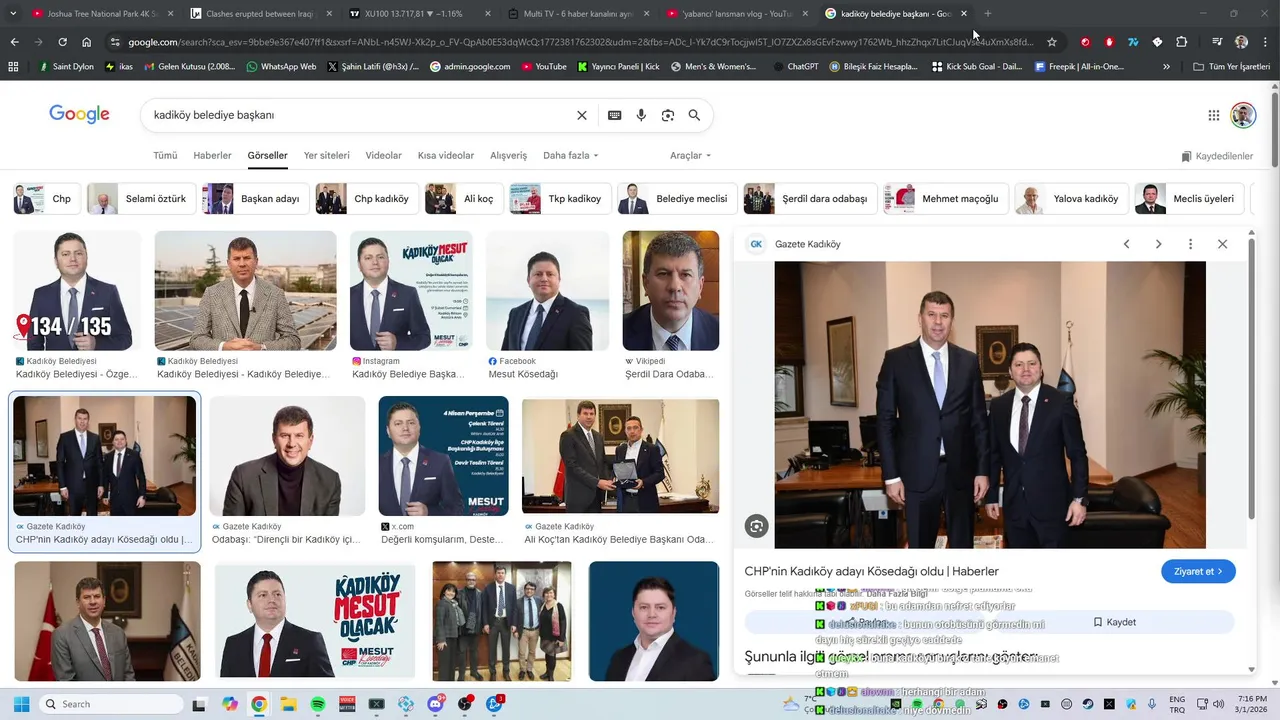This screenshot has width=1280, height=720.
Task: Switch to the Kısa videolar tab
Action: click(x=446, y=156)
